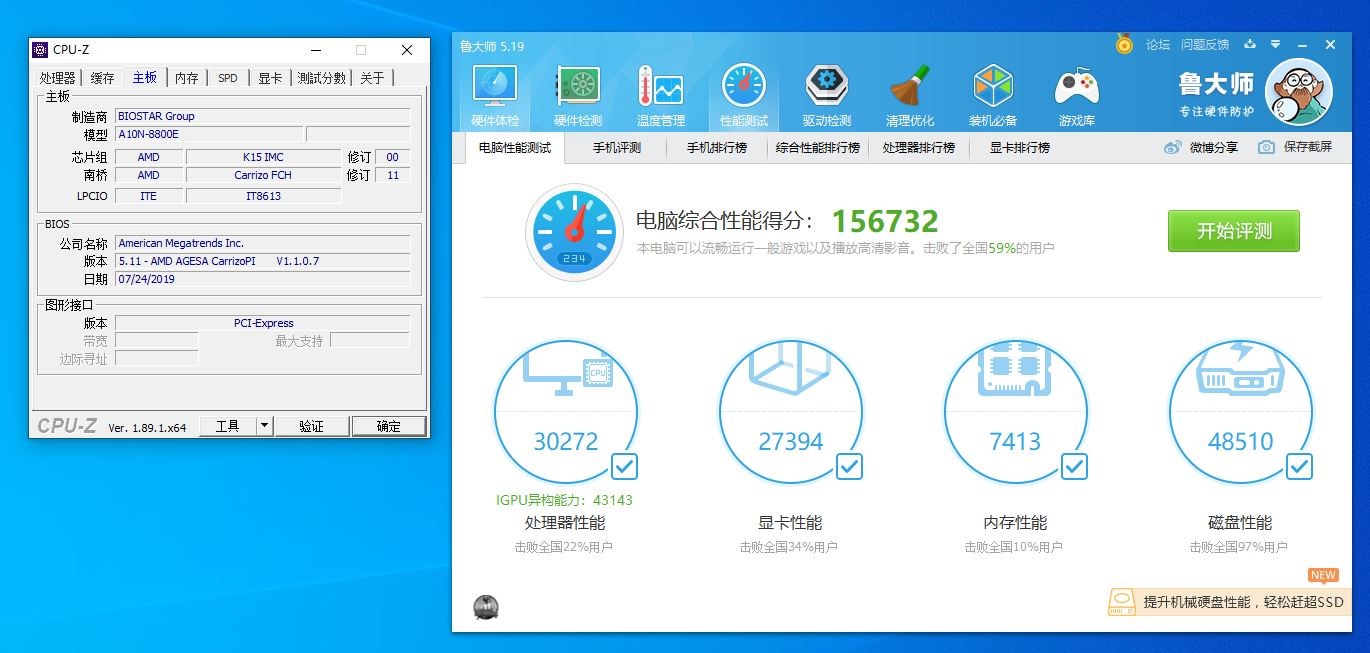Click the 模型 field A10N-8800E
Image resolution: width=1370 pixels, height=653 pixels.
click(208, 134)
